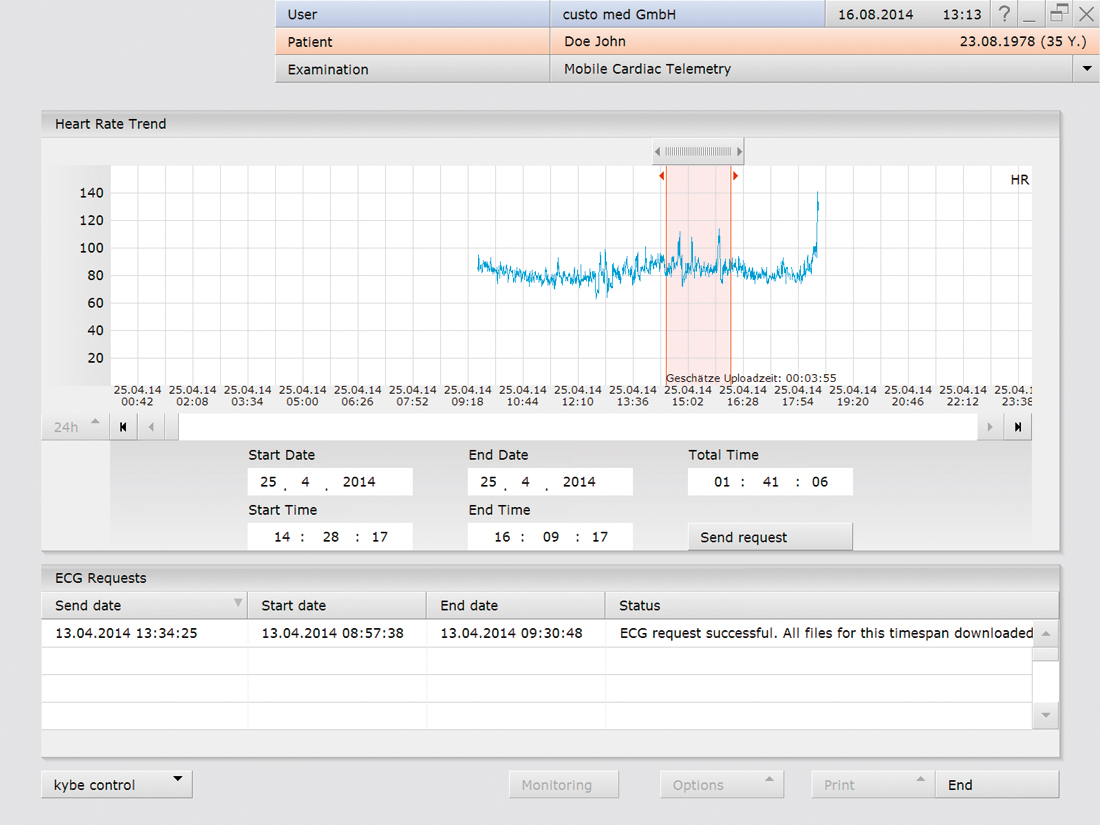The height and width of the screenshot is (825, 1100).
Task: Jump to first record in timeline
Action: click(x=123, y=427)
